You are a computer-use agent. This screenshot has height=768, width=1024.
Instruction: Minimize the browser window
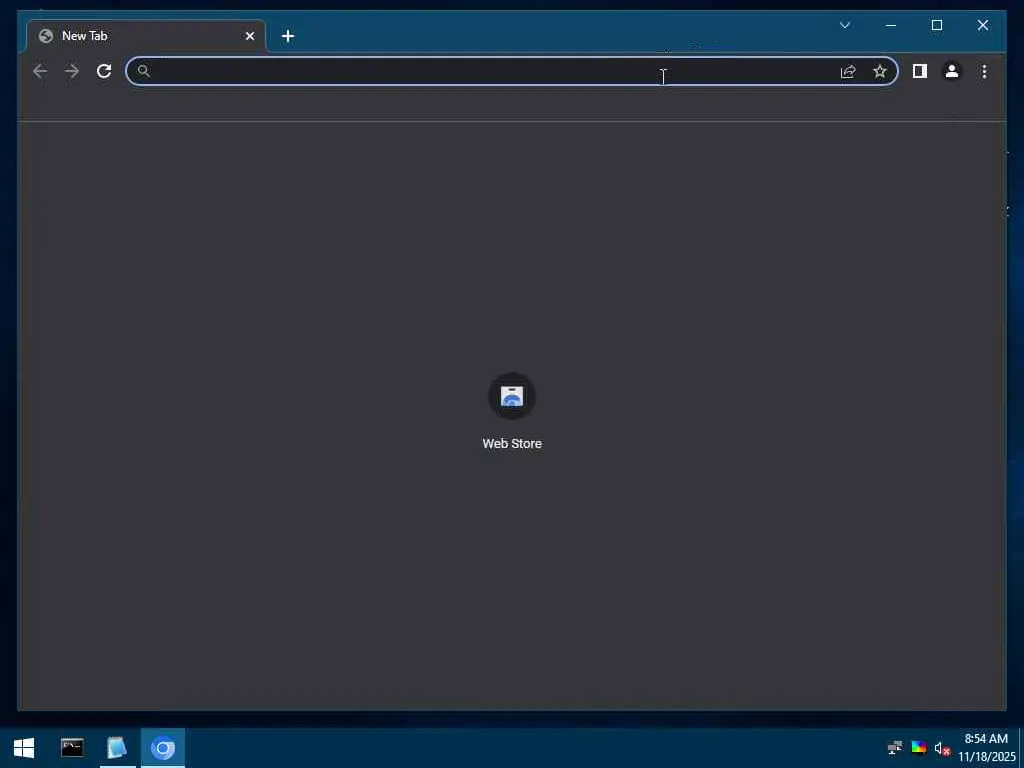pyautogui.click(x=891, y=25)
